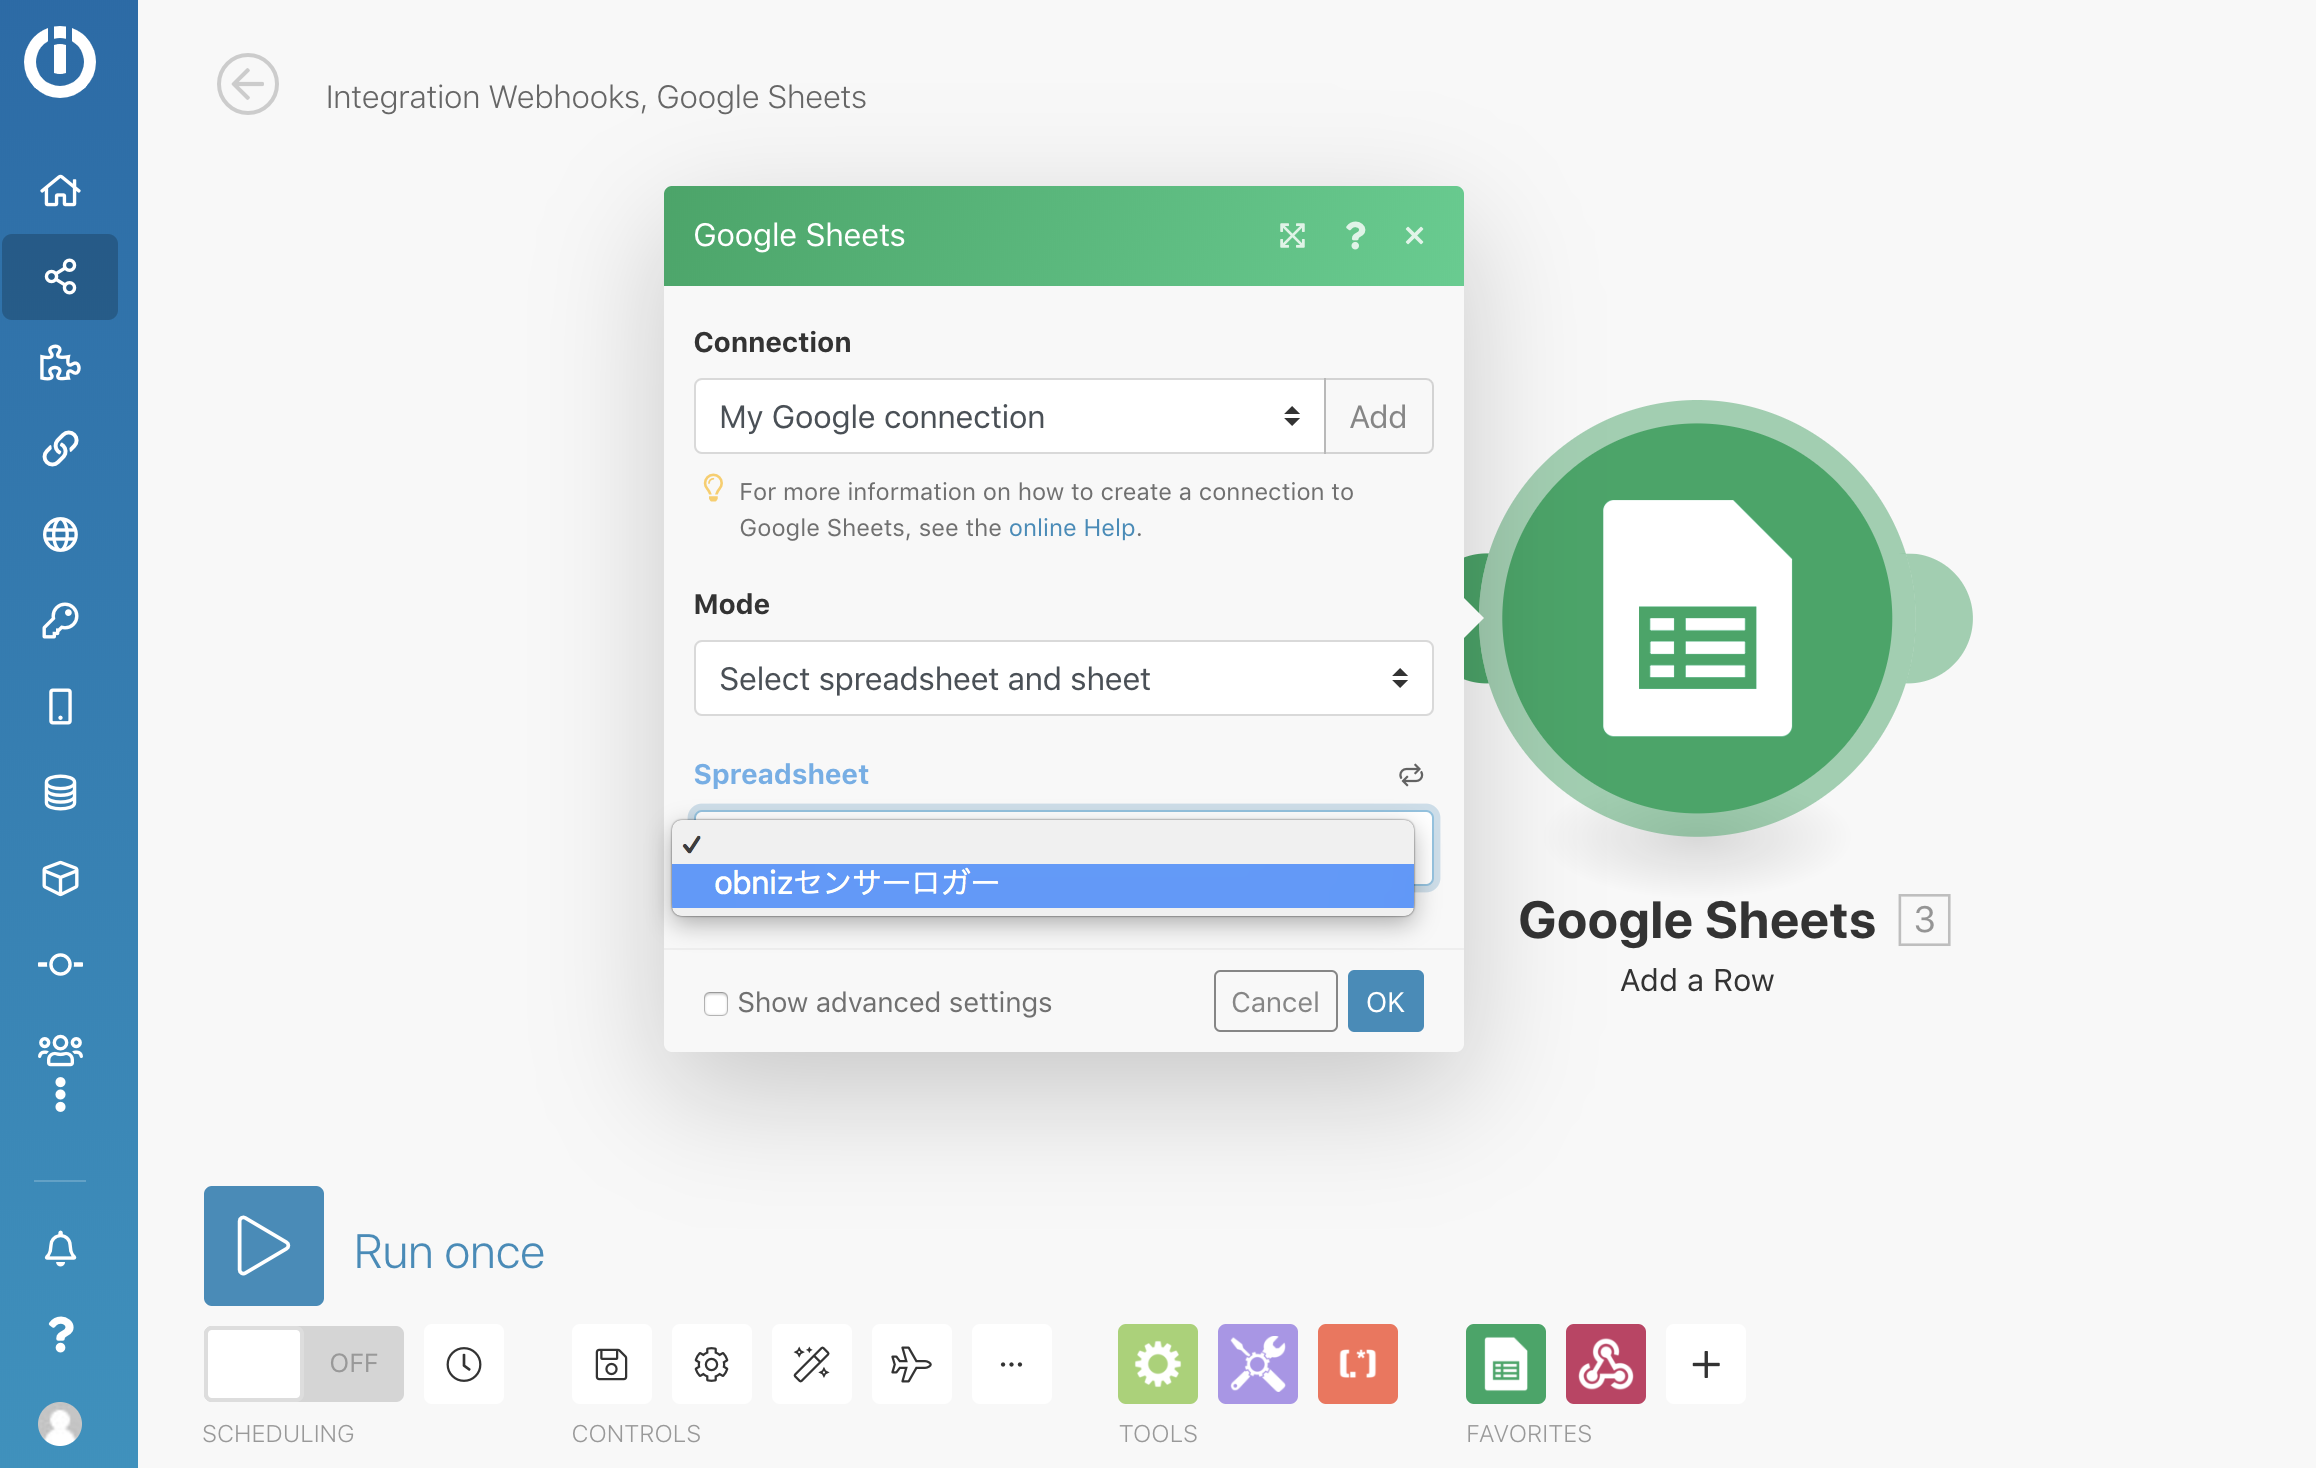Open the Data structures cube icon
This screenshot has height=1468, width=2316.
[60, 879]
